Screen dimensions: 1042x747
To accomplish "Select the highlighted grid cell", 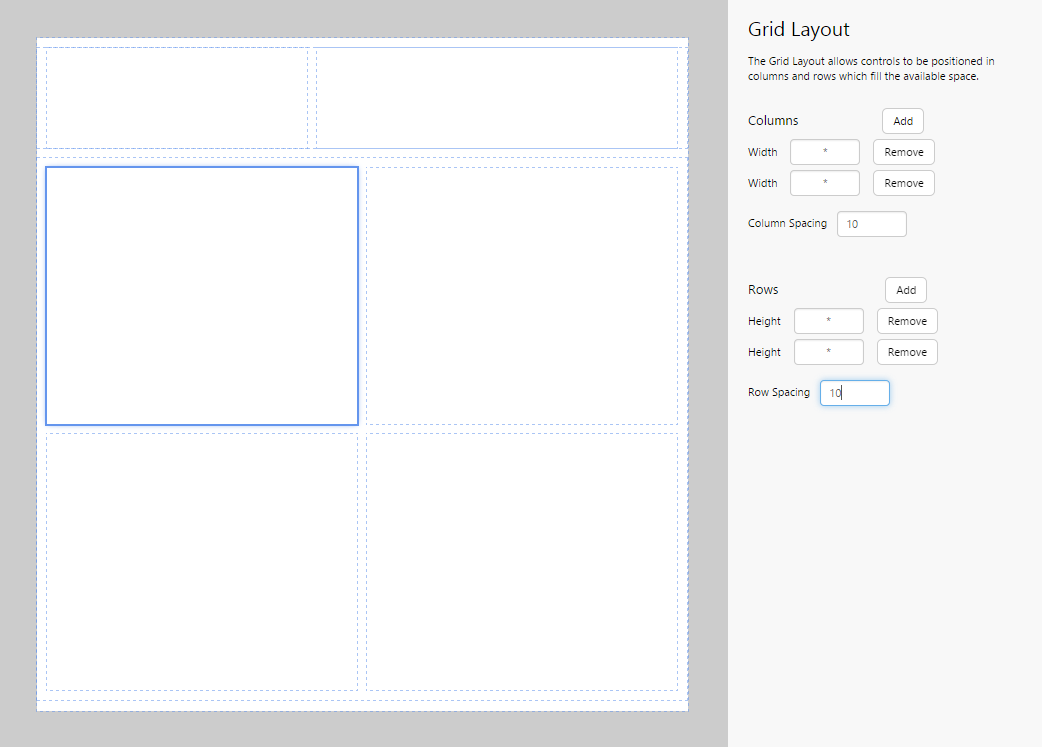I will click(201, 295).
